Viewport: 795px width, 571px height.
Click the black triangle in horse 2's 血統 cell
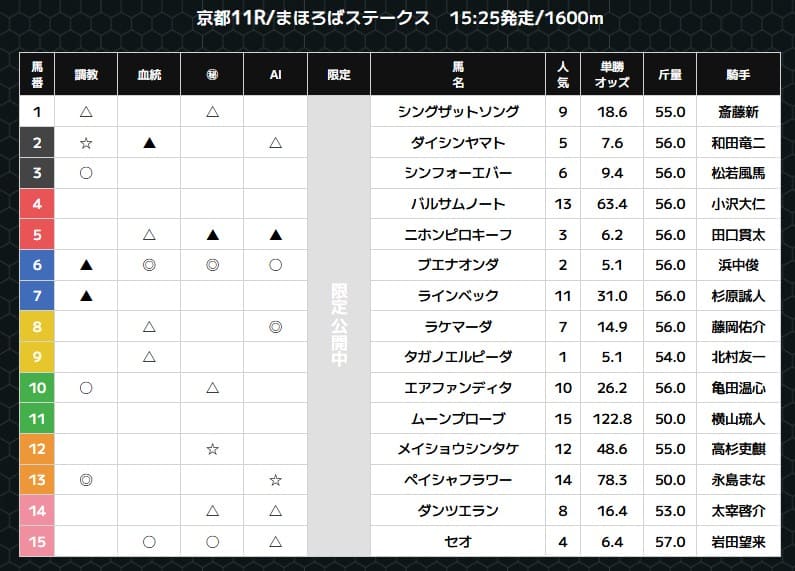[149, 143]
